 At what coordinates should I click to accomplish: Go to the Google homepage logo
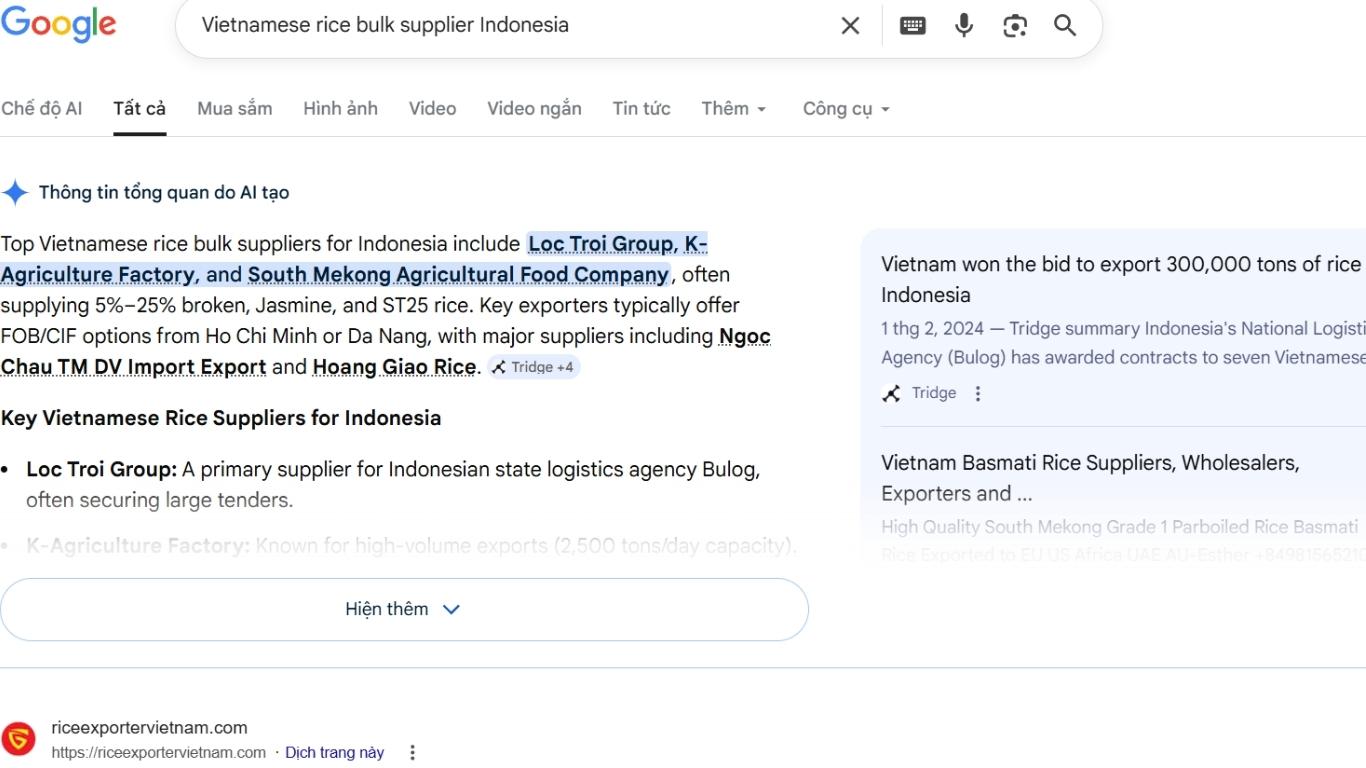pyautogui.click(x=58, y=25)
